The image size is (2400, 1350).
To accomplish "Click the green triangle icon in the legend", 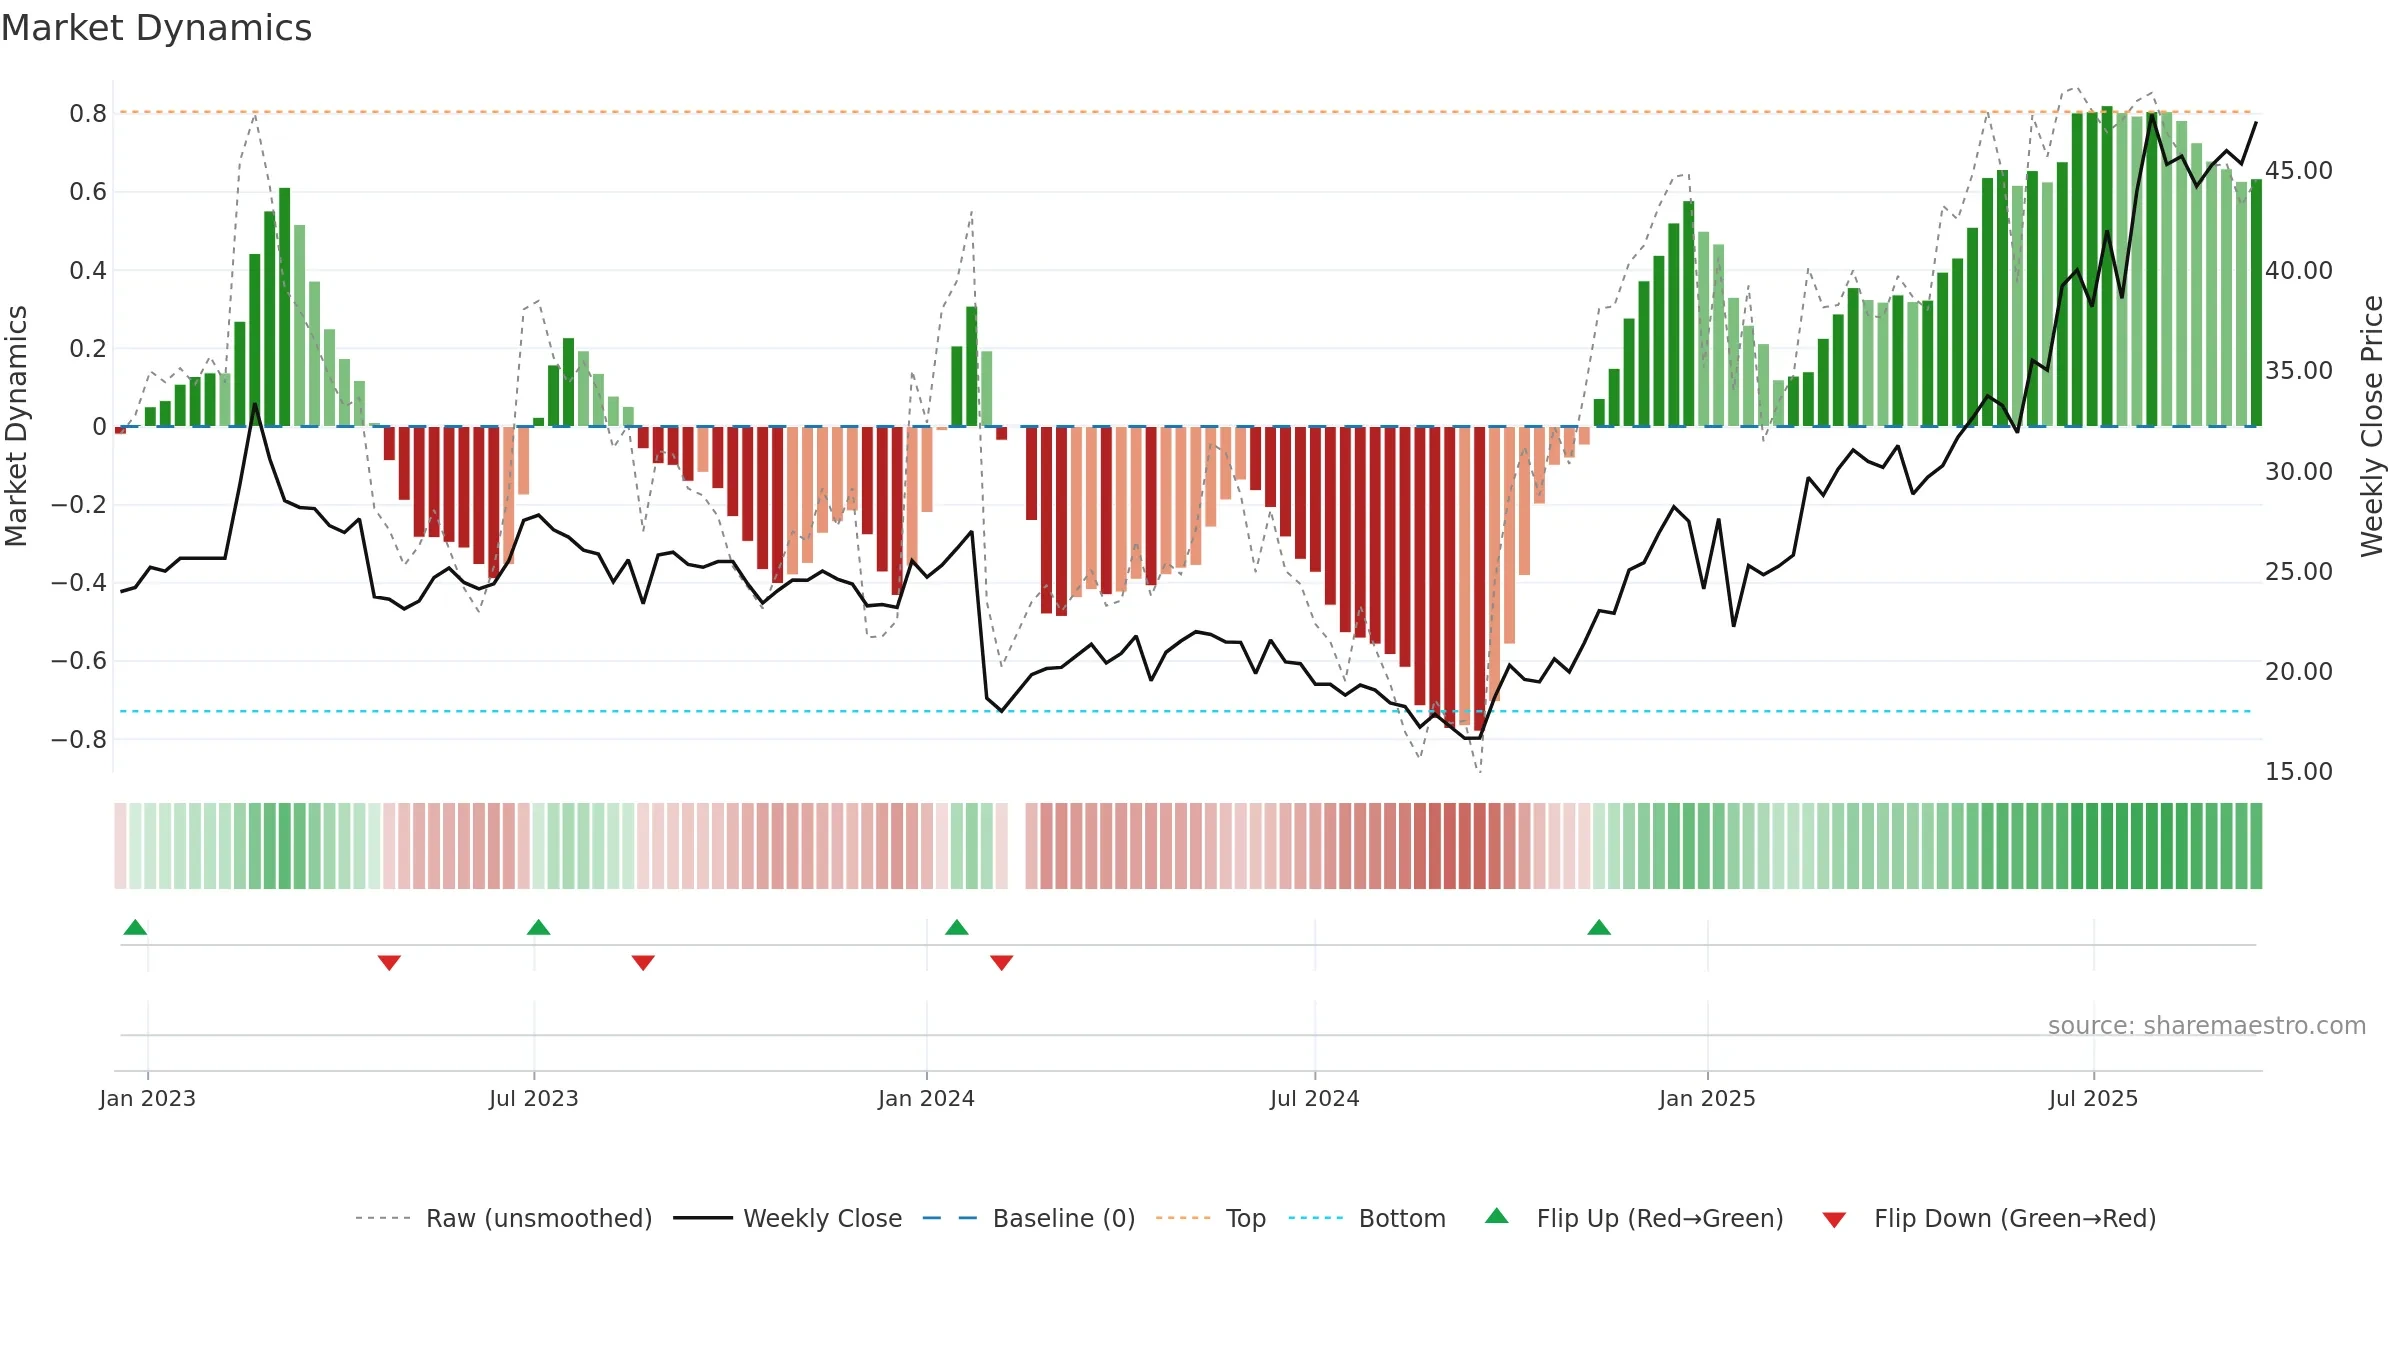I will 1497,1216.
